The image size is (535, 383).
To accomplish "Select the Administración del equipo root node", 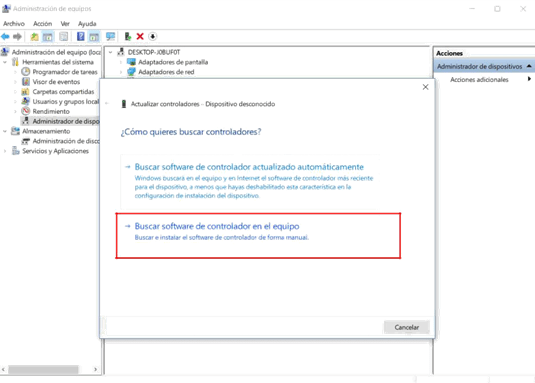I will coord(56,52).
